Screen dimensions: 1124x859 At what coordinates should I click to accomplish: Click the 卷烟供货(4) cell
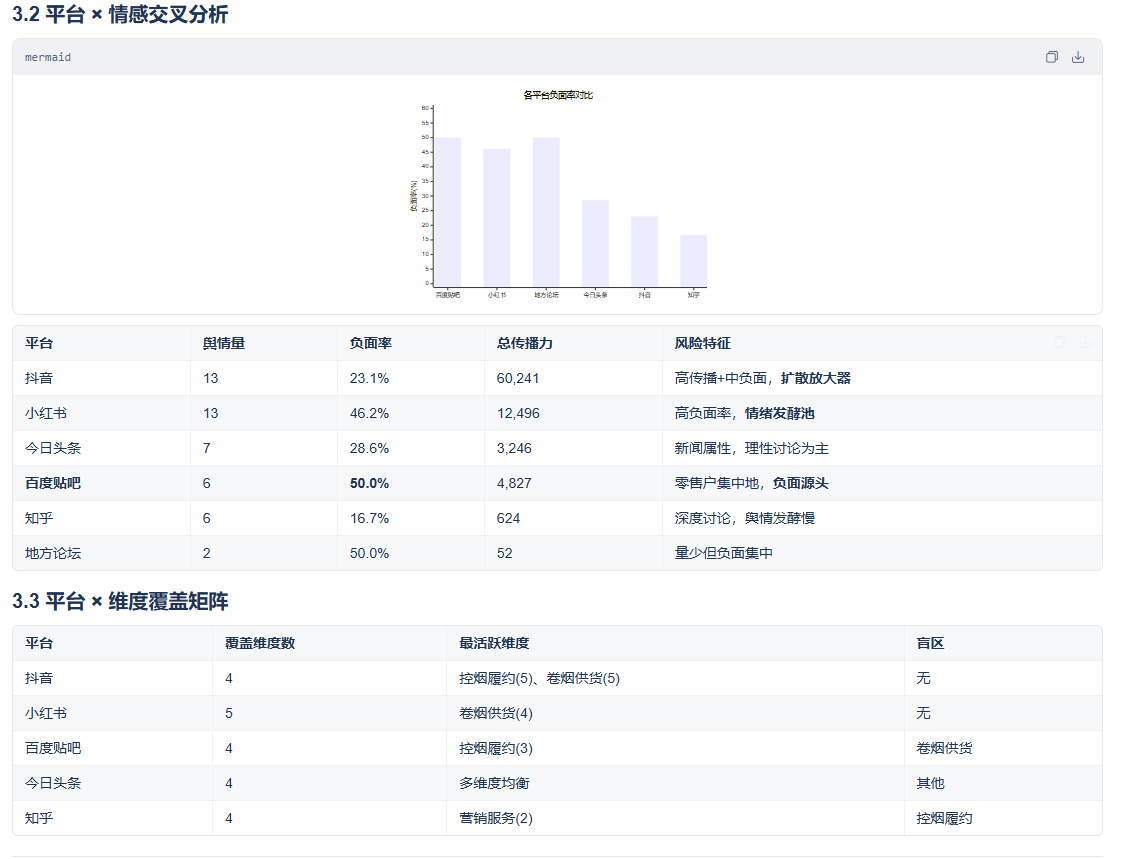[x=496, y=713]
